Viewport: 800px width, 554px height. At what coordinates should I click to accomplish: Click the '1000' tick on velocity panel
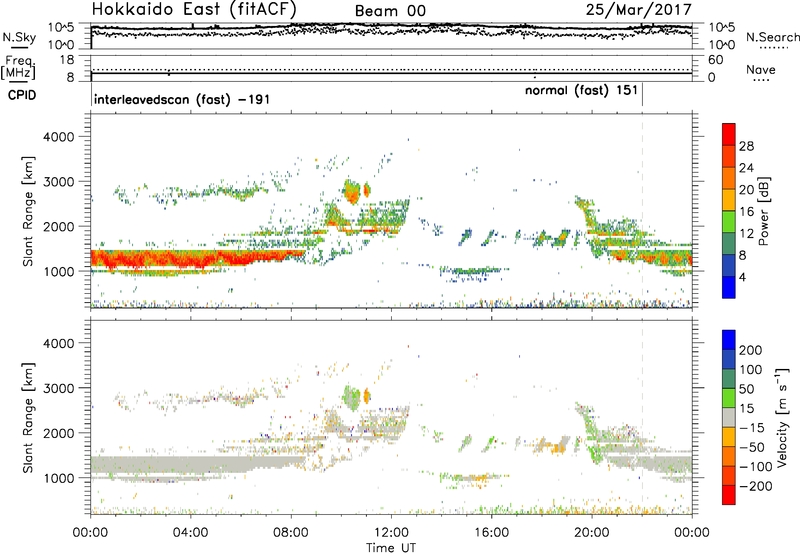coord(59,478)
